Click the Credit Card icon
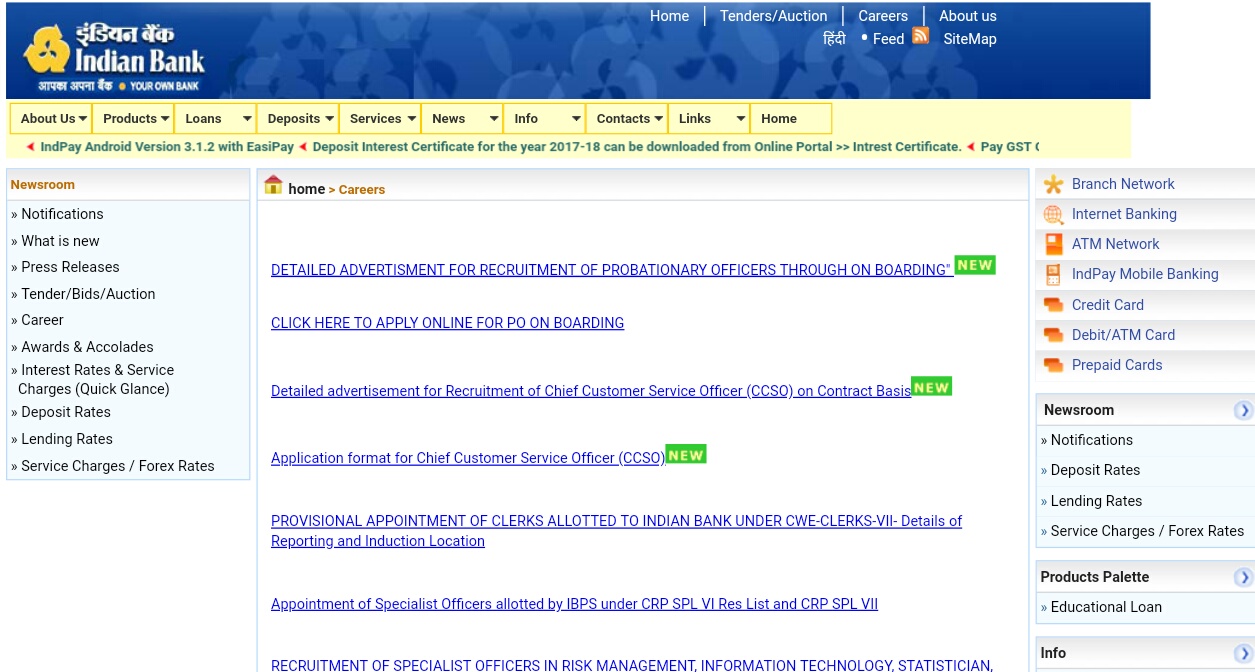The image size is (1255, 672). pyautogui.click(x=1053, y=305)
